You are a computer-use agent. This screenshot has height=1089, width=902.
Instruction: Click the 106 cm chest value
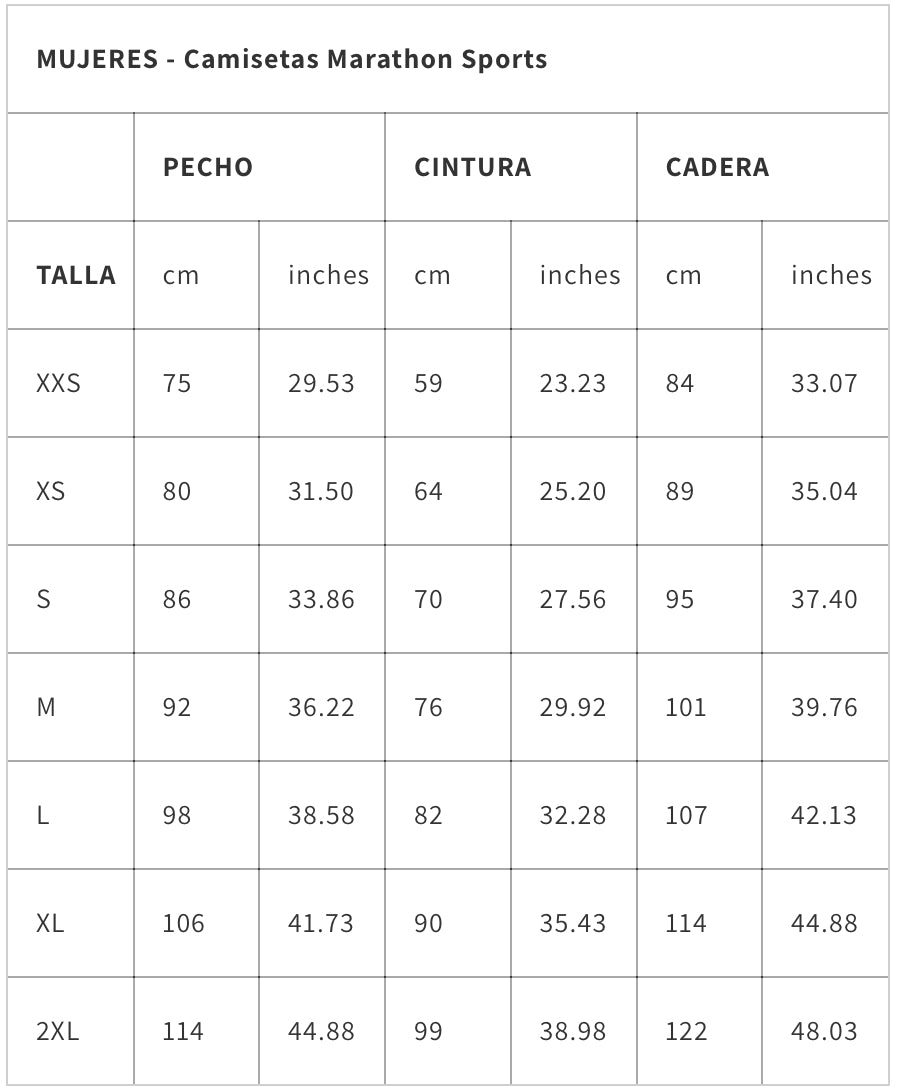[x=183, y=923]
